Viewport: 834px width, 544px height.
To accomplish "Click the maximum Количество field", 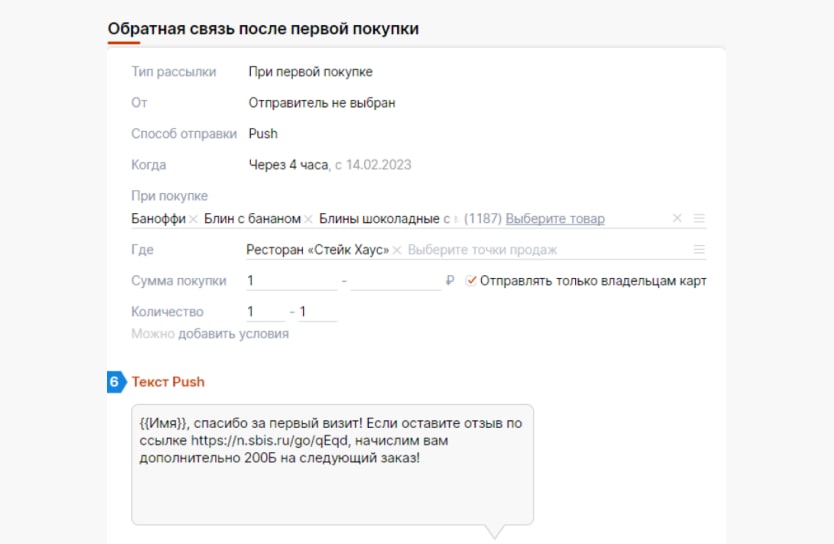I will (x=317, y=312).
